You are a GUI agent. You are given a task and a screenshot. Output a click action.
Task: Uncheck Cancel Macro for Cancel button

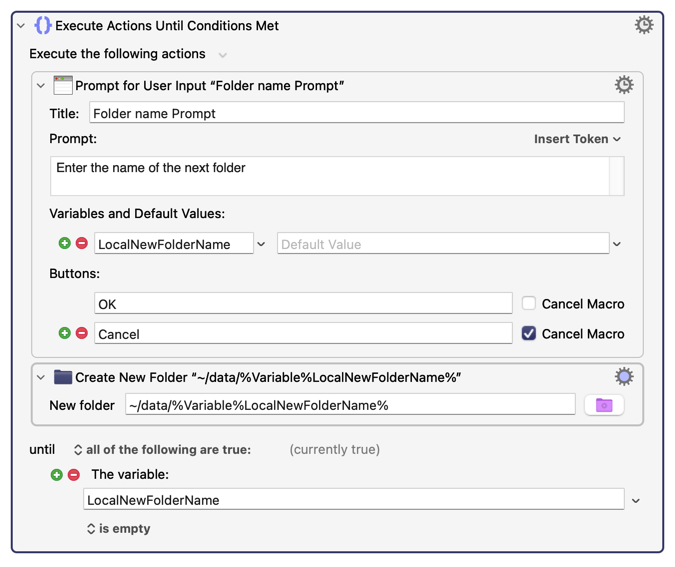(x=529, y=333)
